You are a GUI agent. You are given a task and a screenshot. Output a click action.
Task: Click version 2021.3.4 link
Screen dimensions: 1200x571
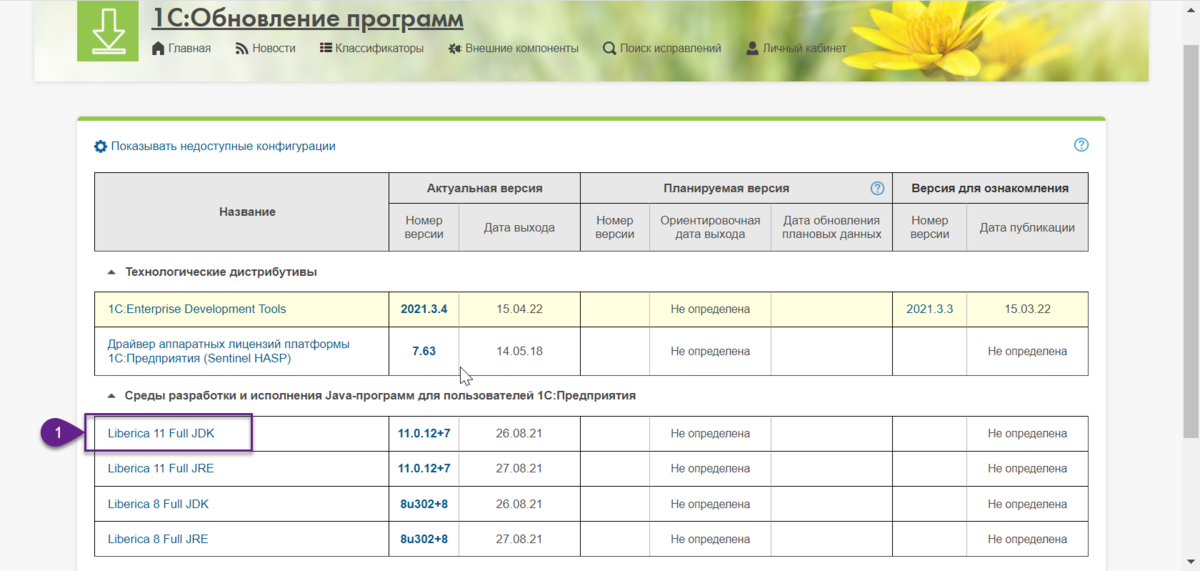coord(424,309)
